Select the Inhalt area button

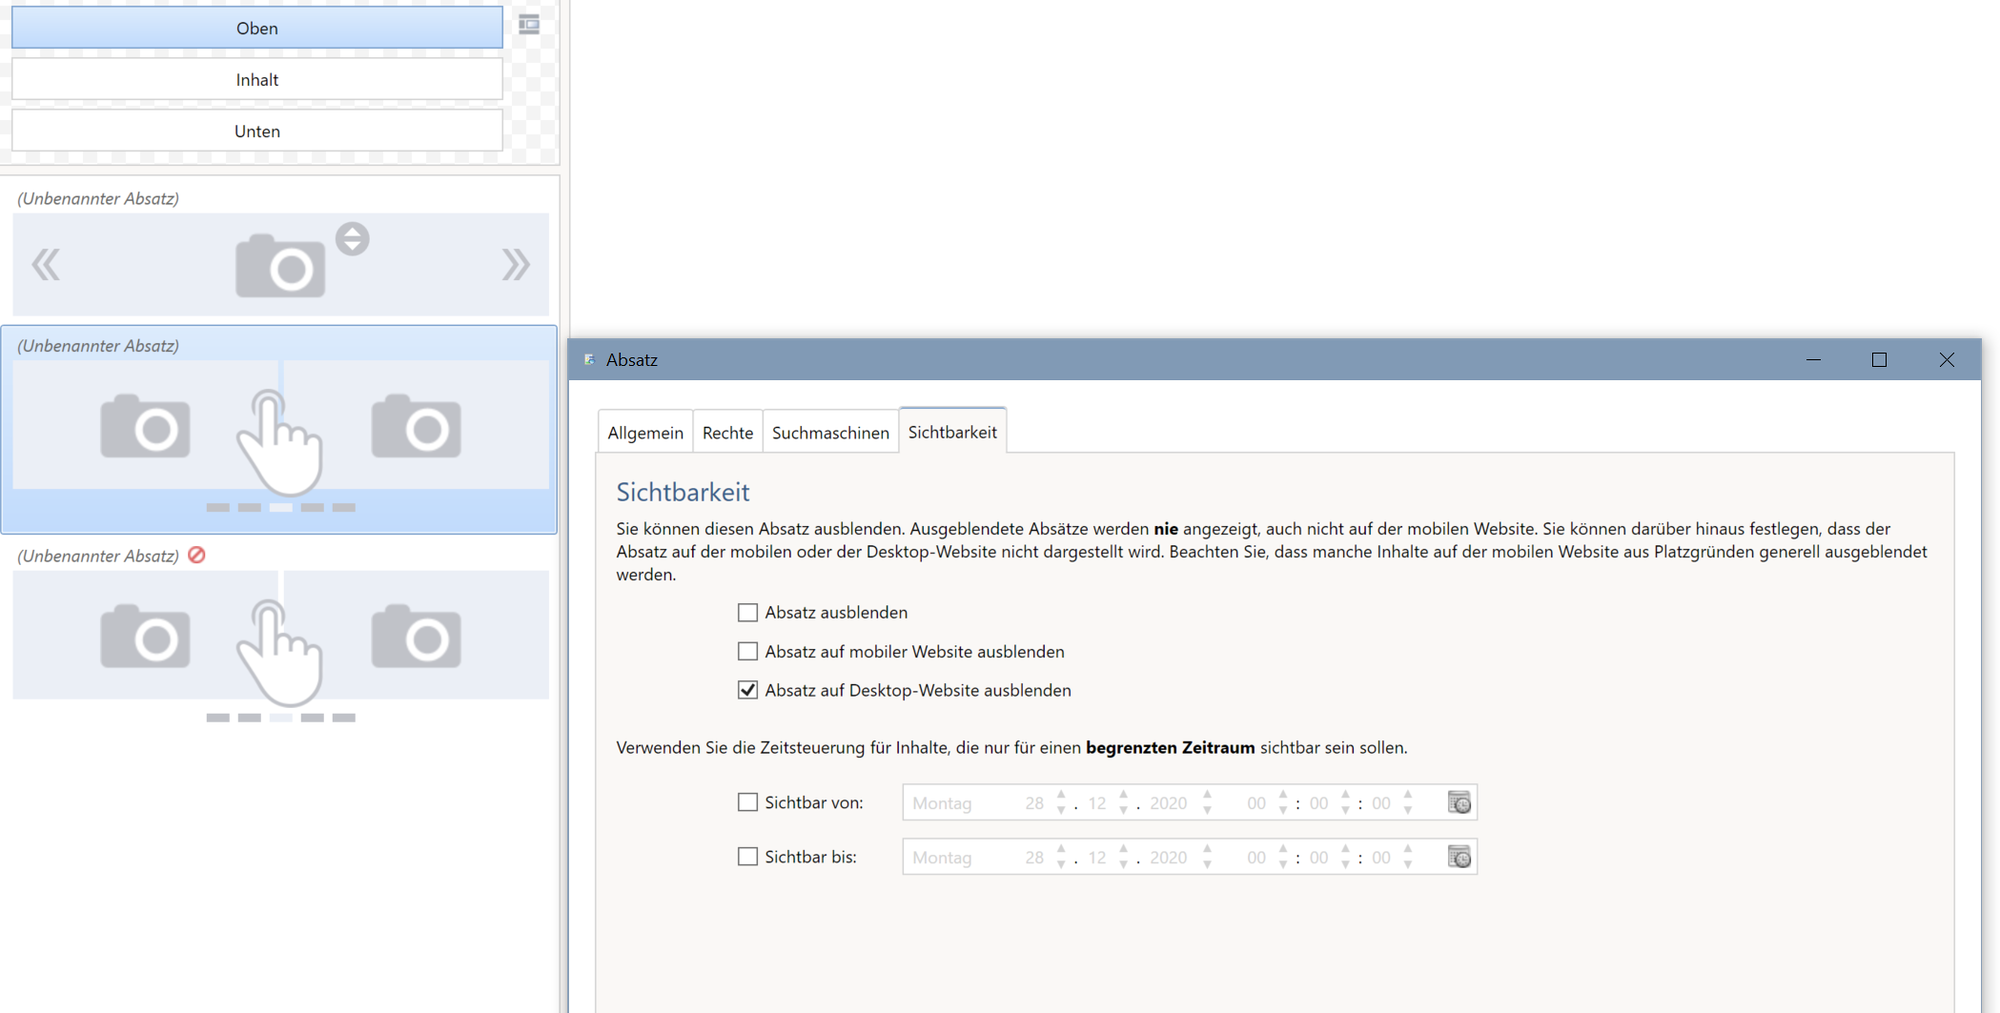coord(257,79)
